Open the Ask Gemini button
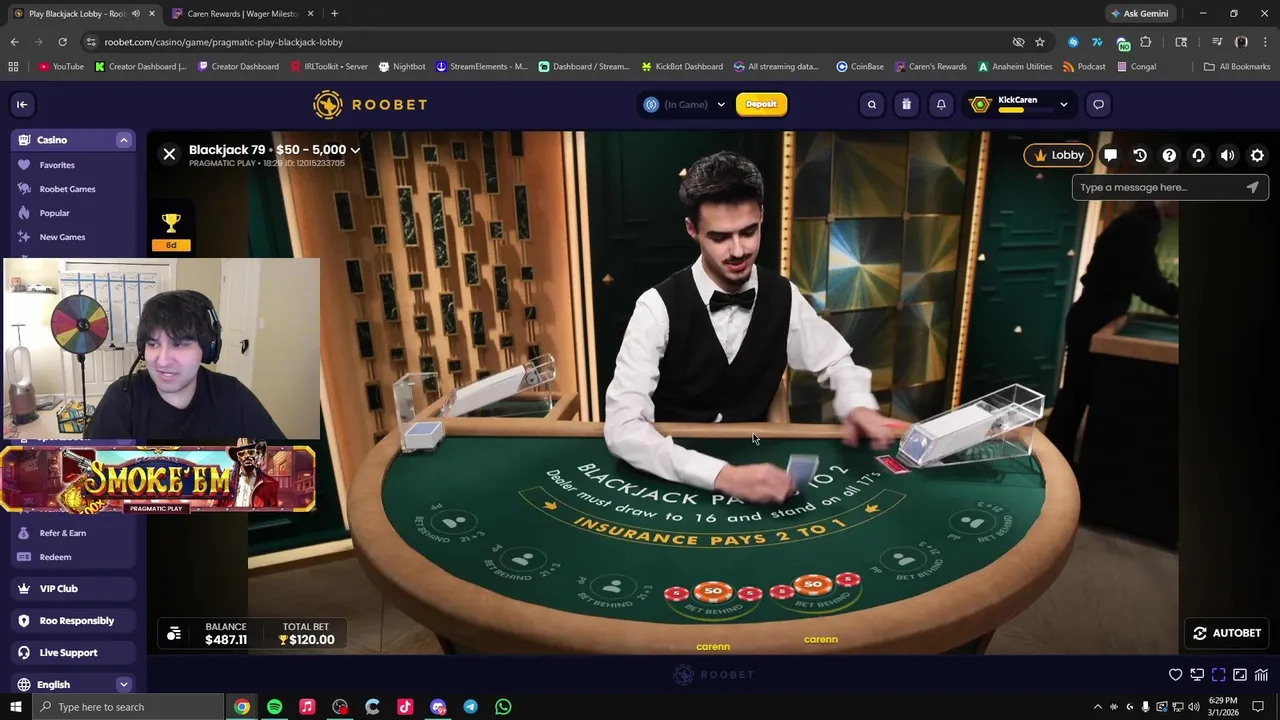 [1139, 14]
